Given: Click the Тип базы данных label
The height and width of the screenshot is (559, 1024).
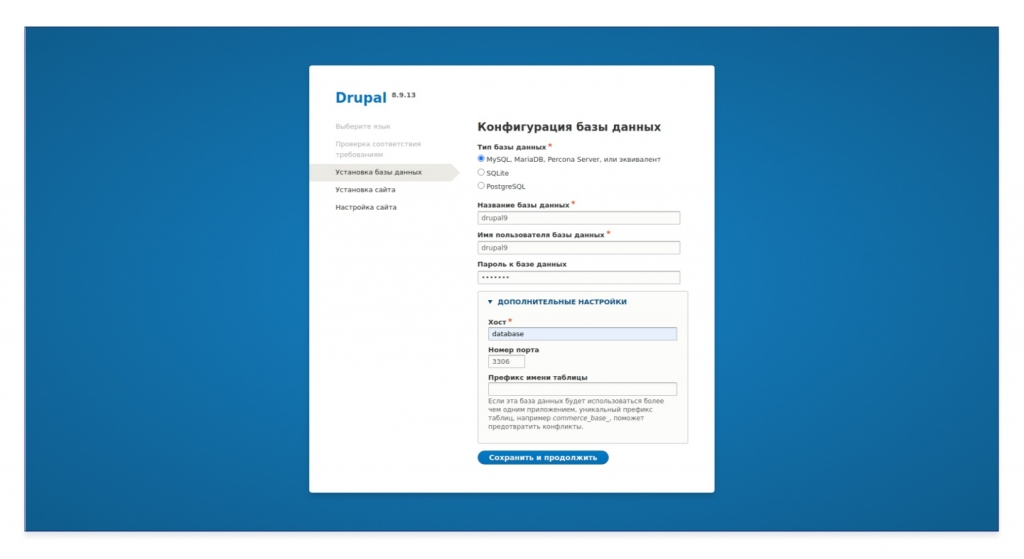Looking at the screenshot, I should click(x=511, y=147).
